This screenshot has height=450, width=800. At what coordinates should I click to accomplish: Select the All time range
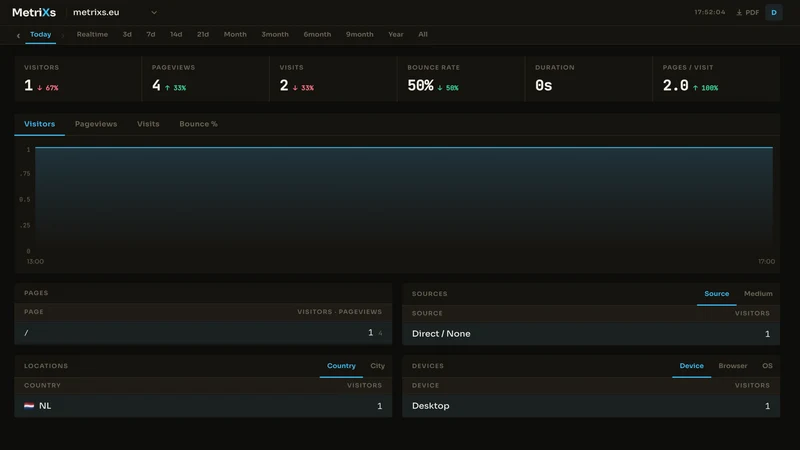423,34
